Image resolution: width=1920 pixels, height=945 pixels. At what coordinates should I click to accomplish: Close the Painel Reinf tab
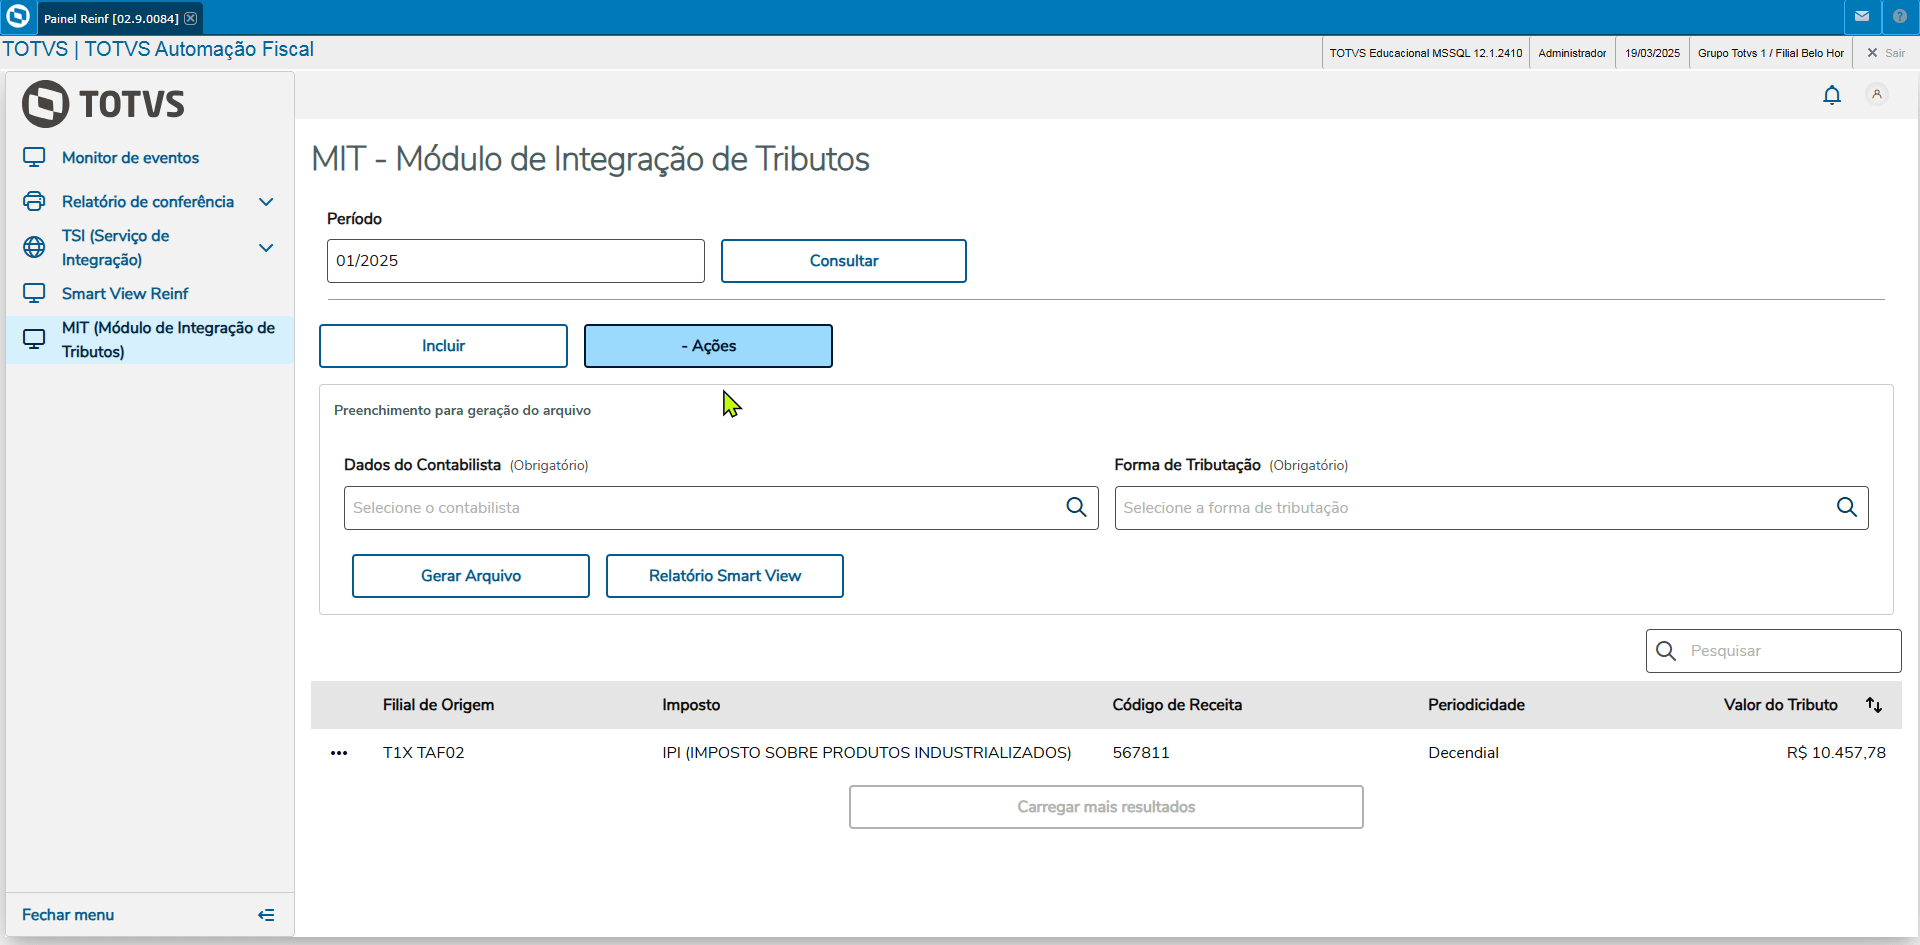[x=191, y=18]
